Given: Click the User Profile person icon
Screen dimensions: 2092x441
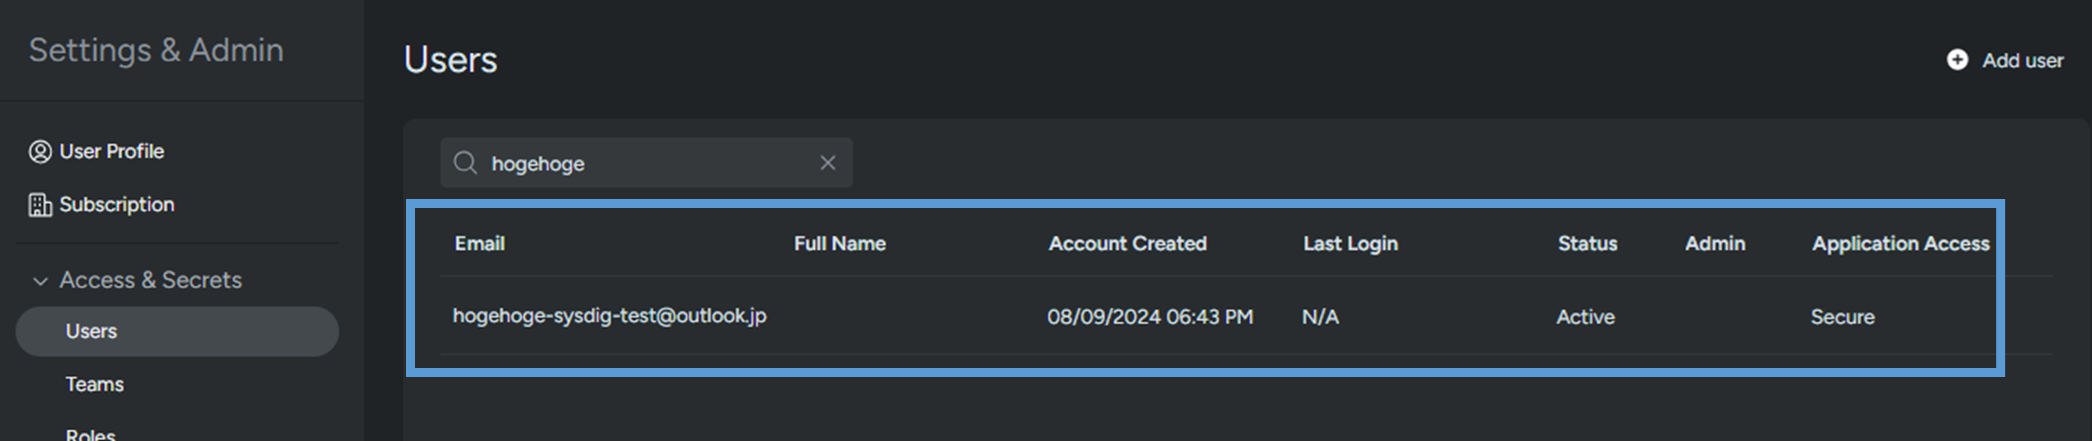Looking at the screenshot, I should point(40,152).
